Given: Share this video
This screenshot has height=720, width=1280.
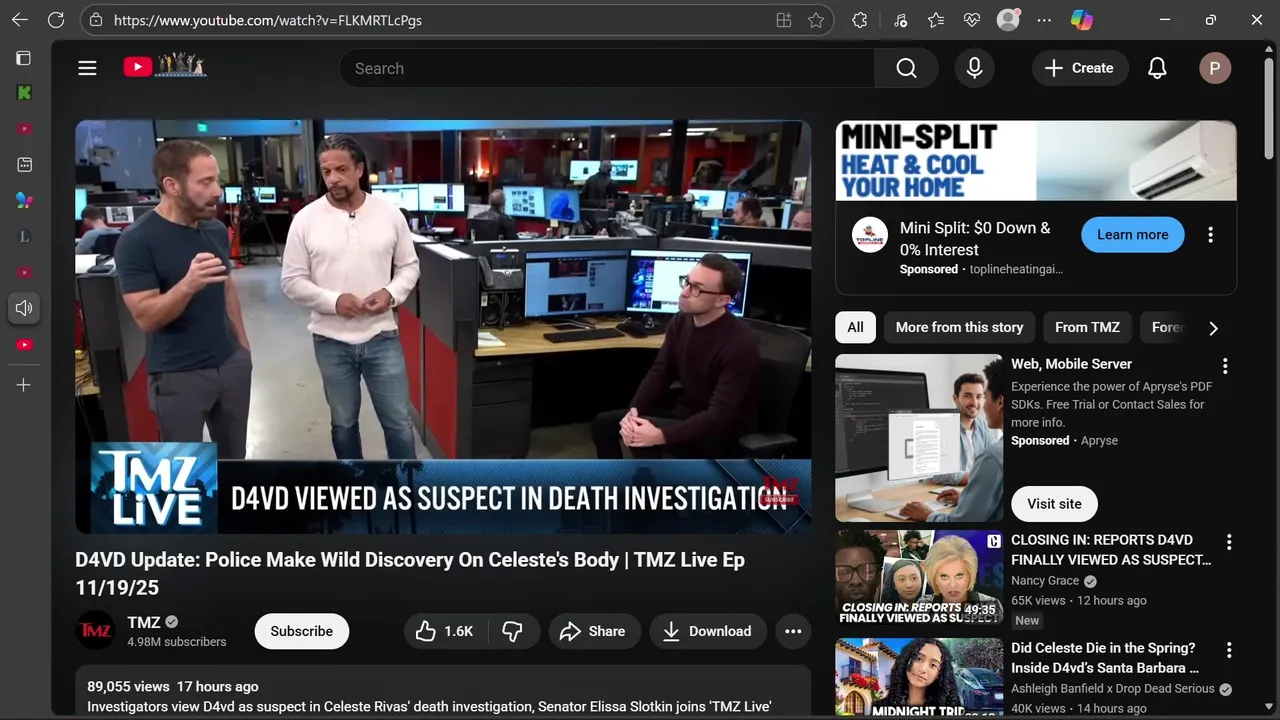Looking at the screenshot, I should [593, 631].
